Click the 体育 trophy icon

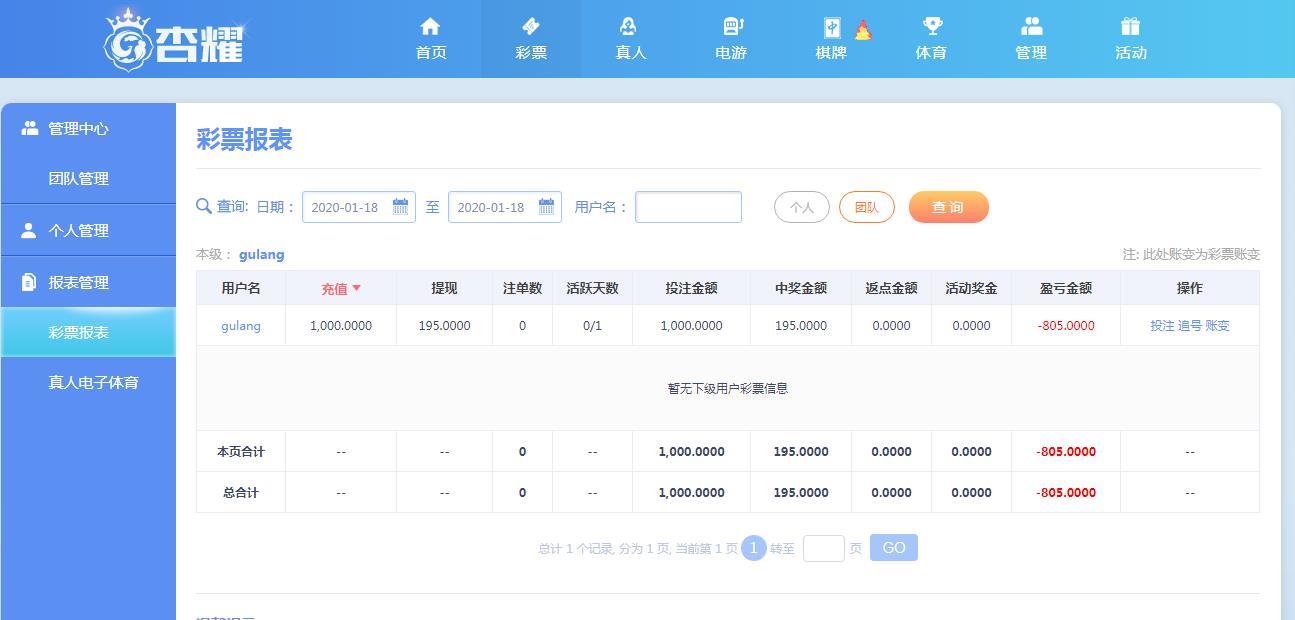(x=932, y=26)
